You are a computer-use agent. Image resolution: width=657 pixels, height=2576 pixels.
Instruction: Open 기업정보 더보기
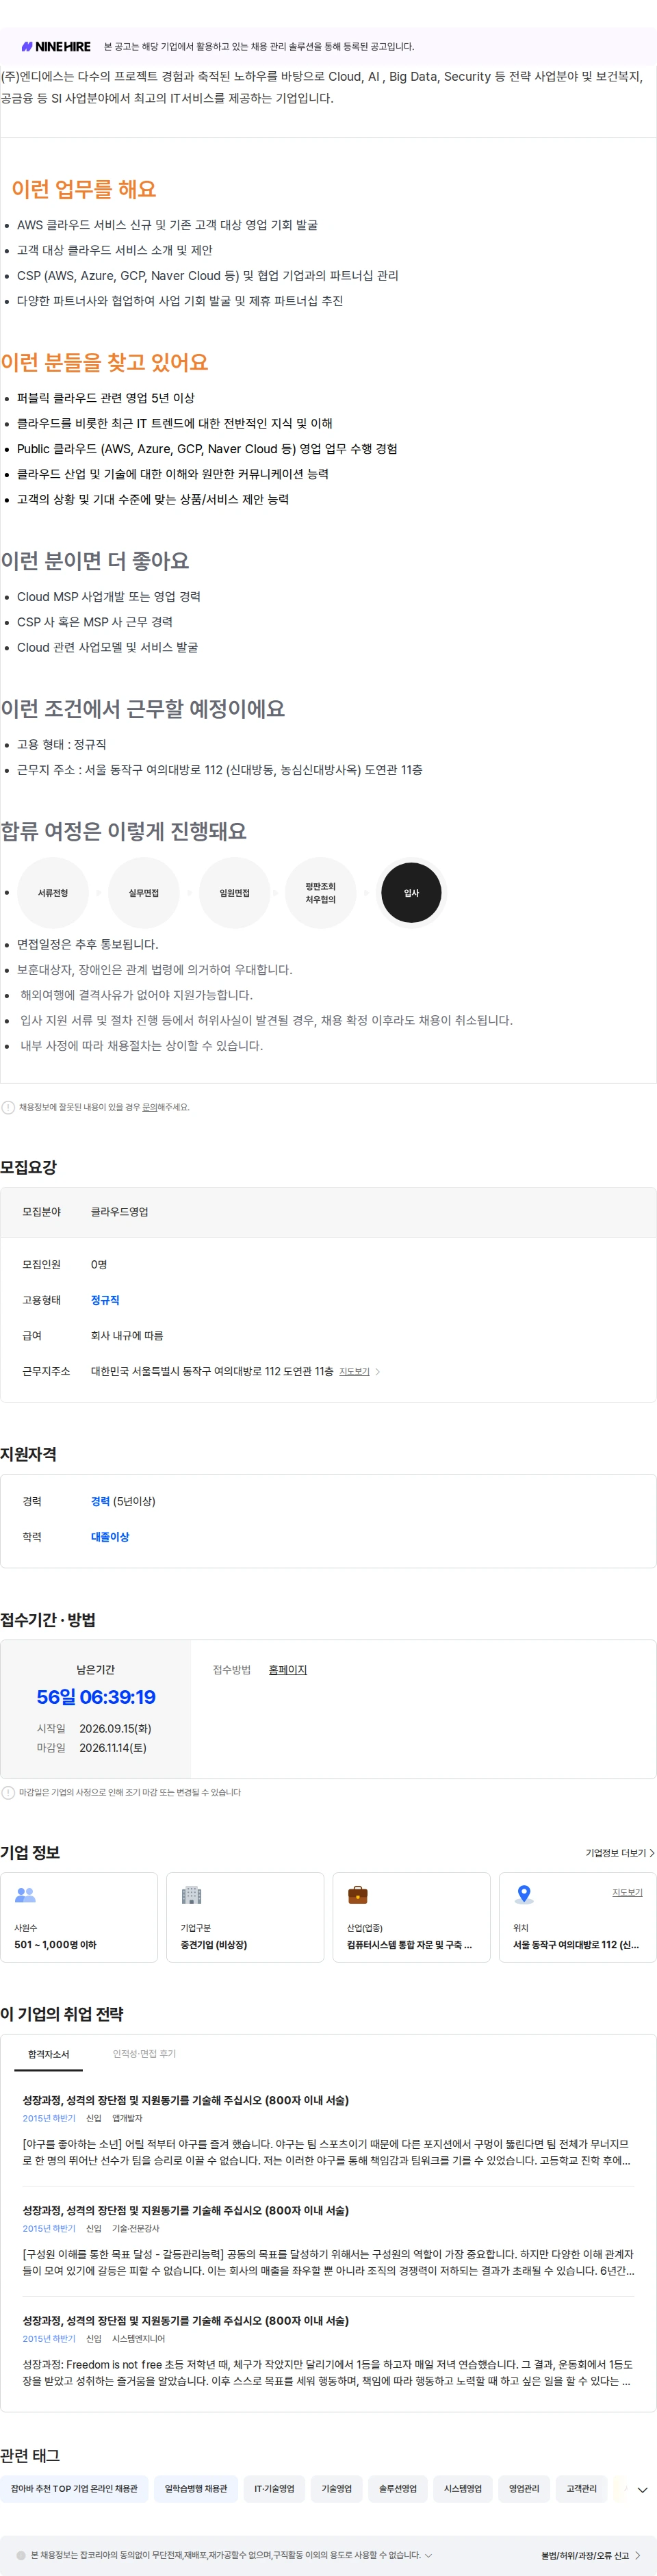coord(620,1852)
